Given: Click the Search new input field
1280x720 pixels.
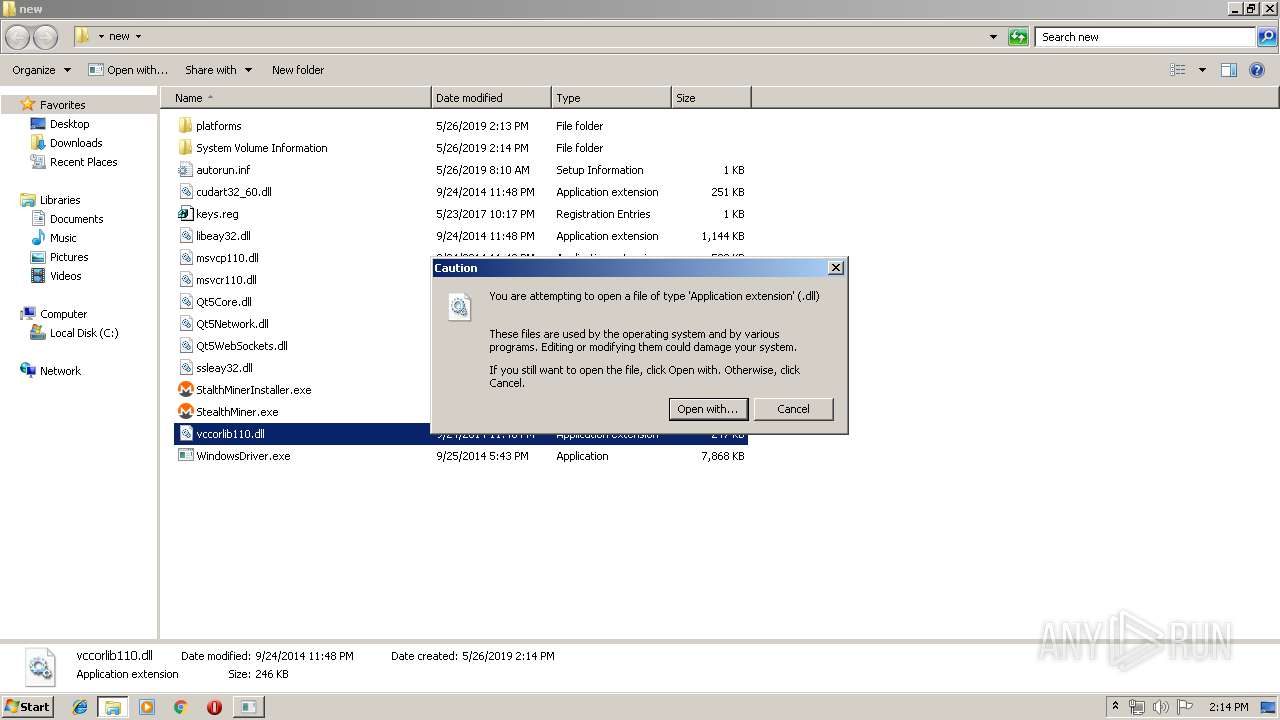Looking at the screenshot, I should pyautogui.click(x=1146, y=37).
